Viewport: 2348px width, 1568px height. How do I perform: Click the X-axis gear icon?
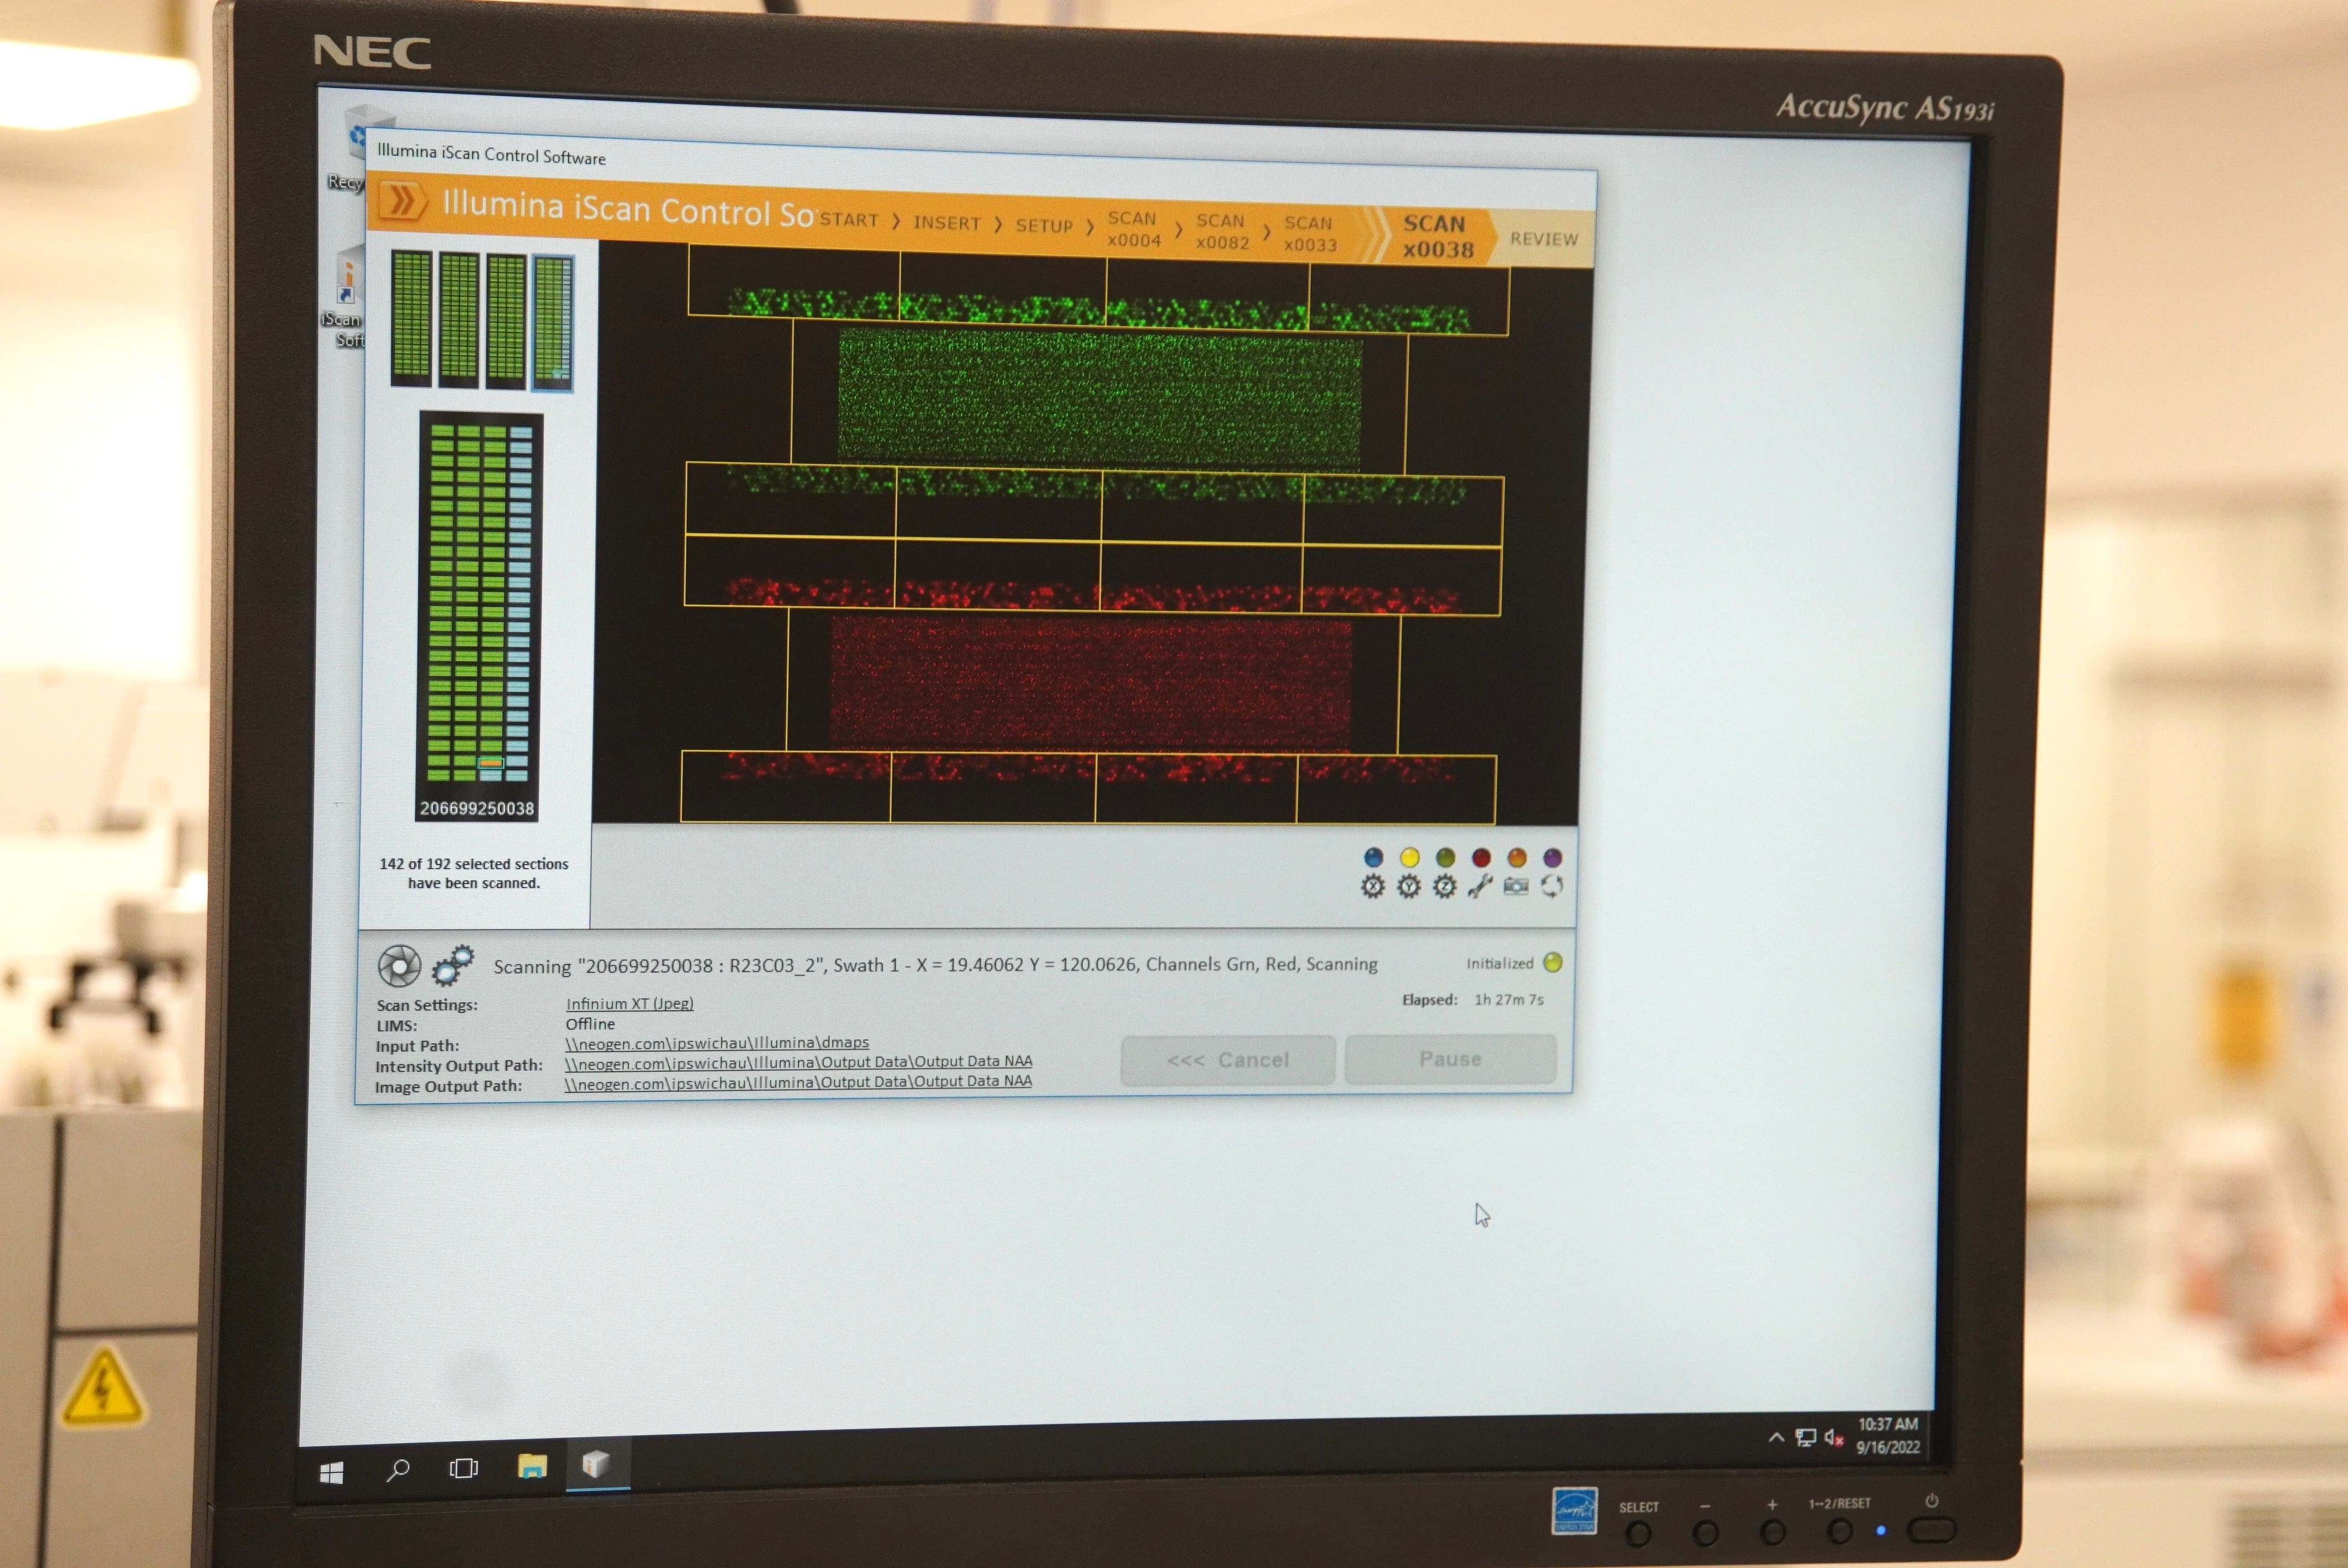(x=1372, y=886)
